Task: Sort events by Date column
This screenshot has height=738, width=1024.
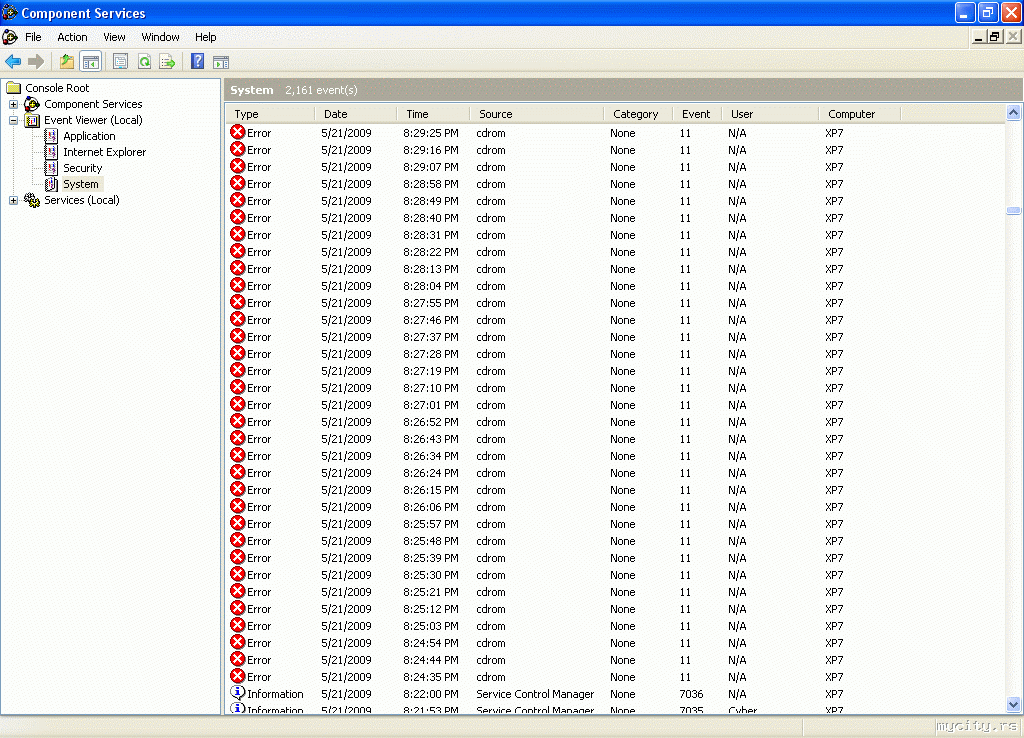Action: coord(355,114)
